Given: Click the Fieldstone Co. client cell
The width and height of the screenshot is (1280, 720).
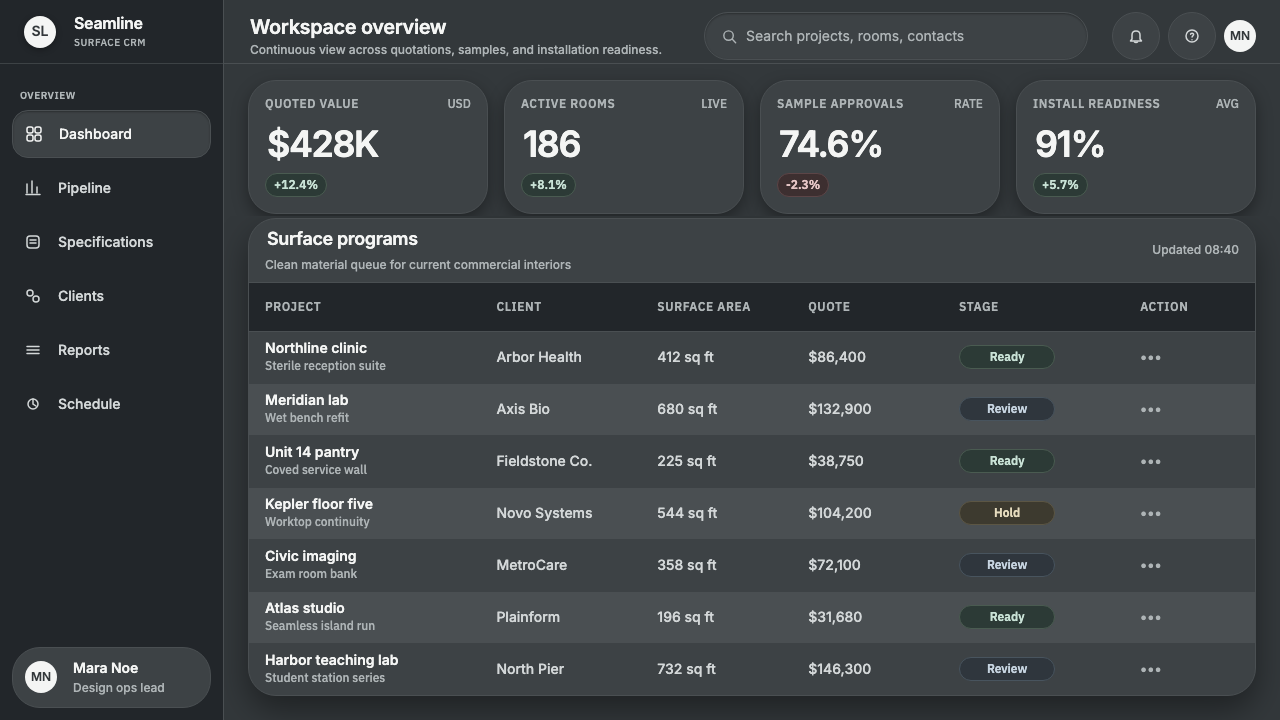Looking at the screenshot, I should click(544, 461).
